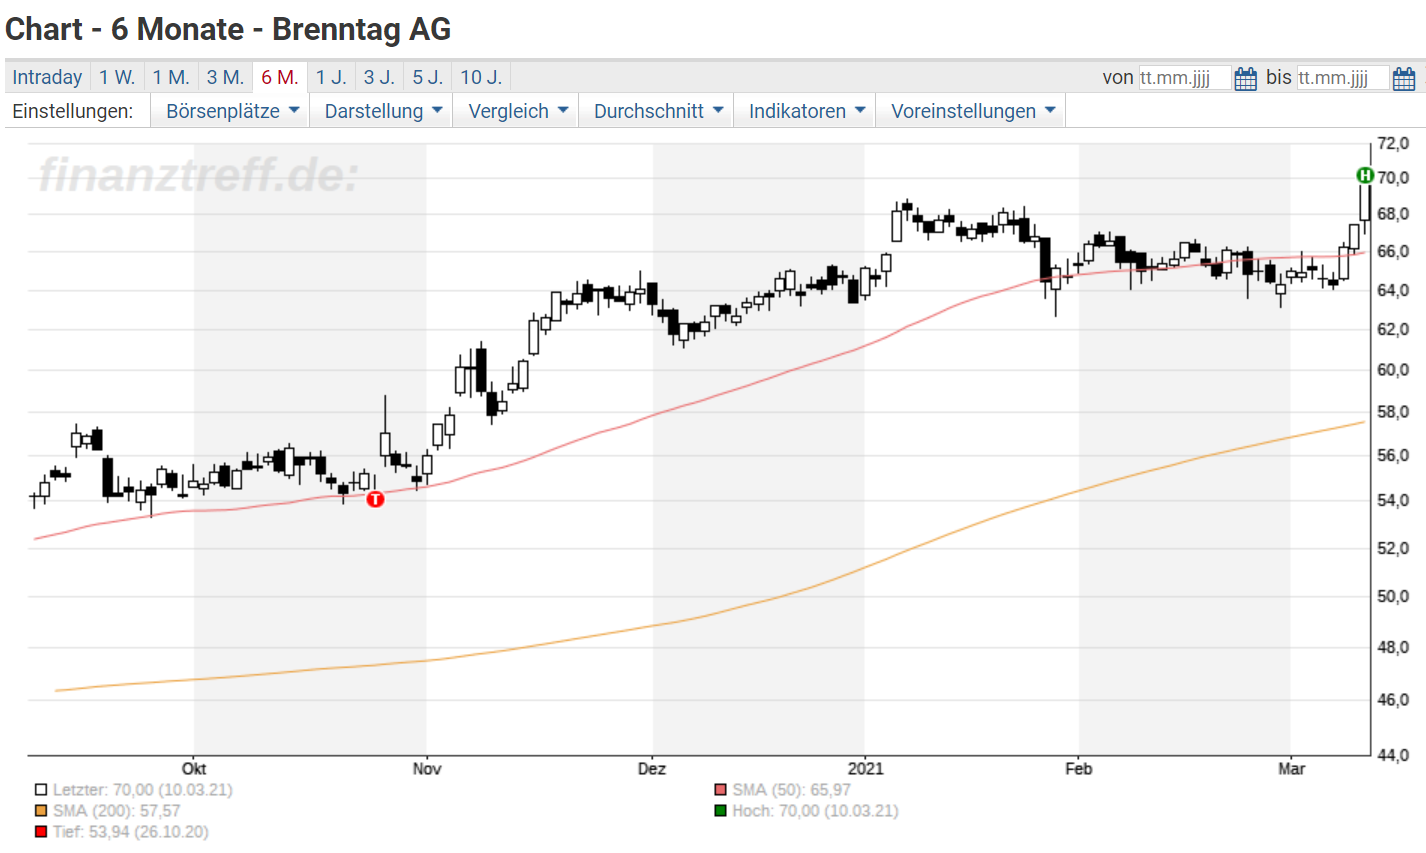Click the green H high marker on chart
The width and height of the screenshot is (1426, 853).
click(x=1364, y=176)
